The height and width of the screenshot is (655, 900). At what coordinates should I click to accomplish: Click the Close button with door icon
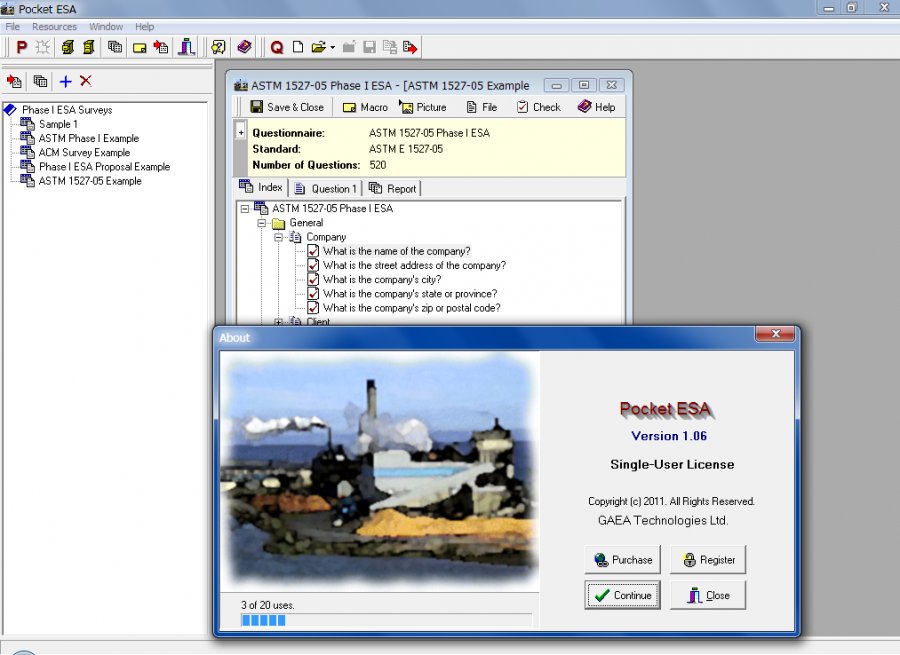coord(708,595)
